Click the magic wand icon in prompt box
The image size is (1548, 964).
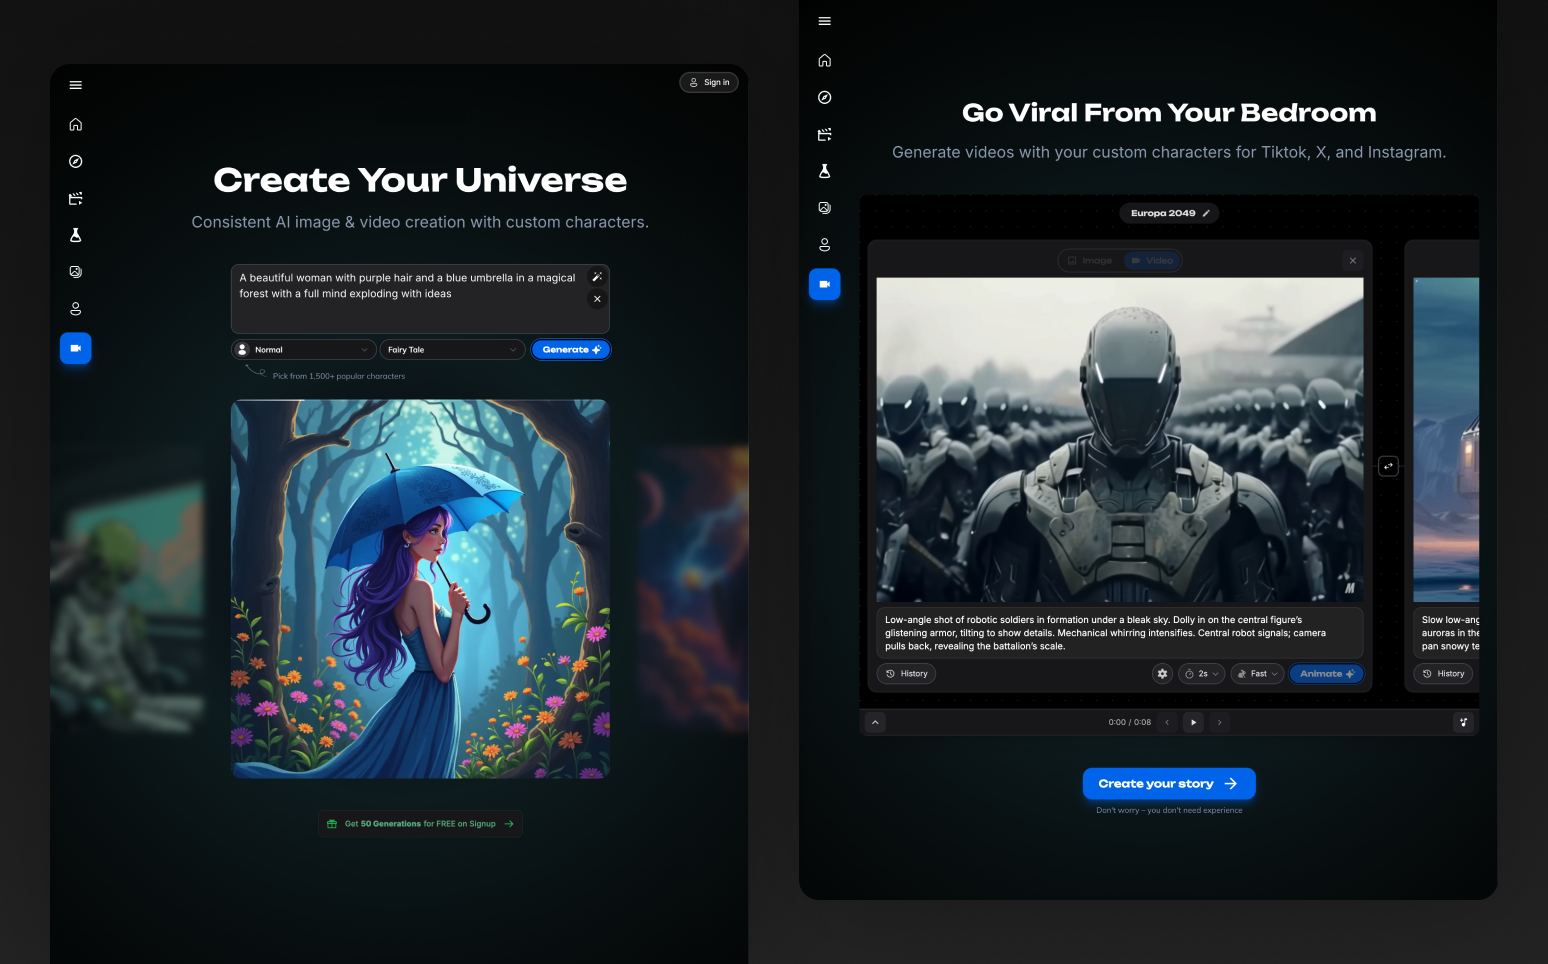(597, 276)
